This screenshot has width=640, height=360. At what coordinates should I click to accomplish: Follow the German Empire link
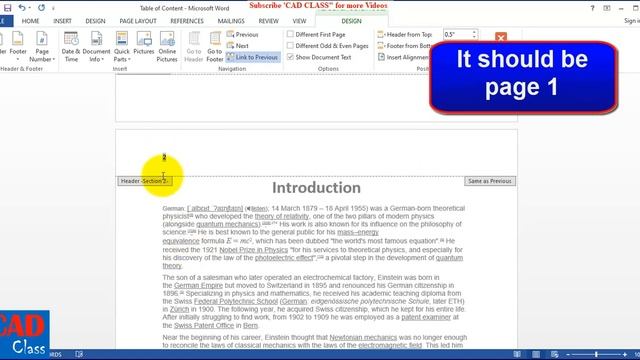198,285
